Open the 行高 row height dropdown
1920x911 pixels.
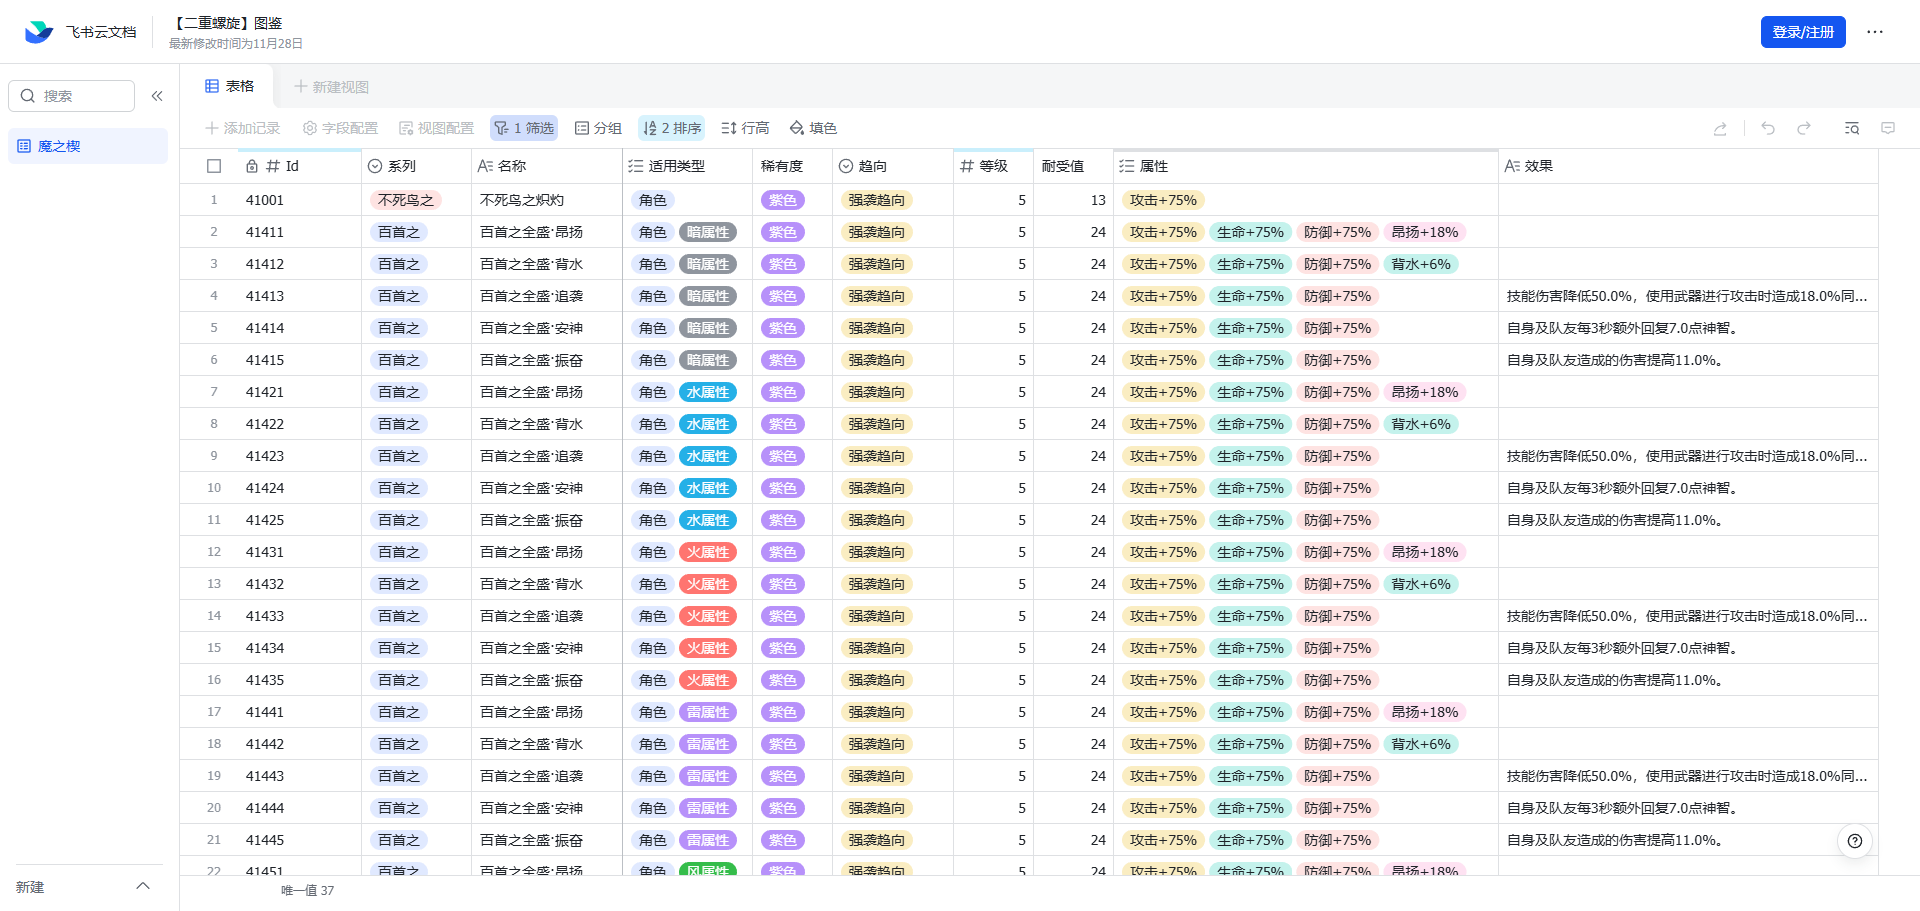pos(745,128)
